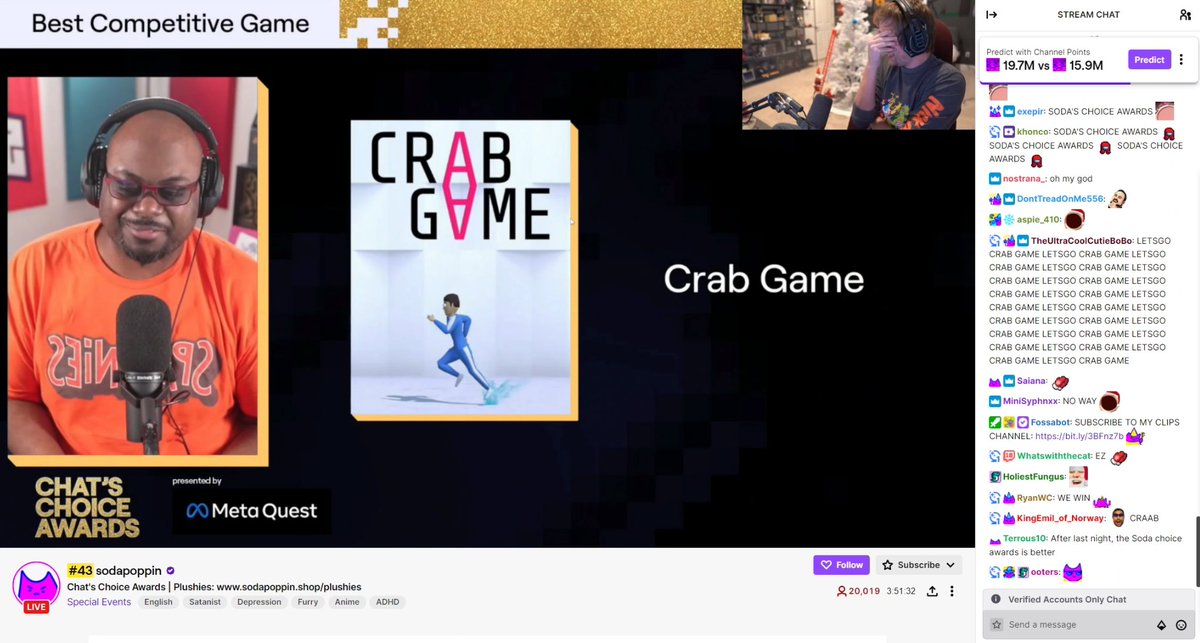
Task: Select the ADHD tag
Action: (388, 602)
